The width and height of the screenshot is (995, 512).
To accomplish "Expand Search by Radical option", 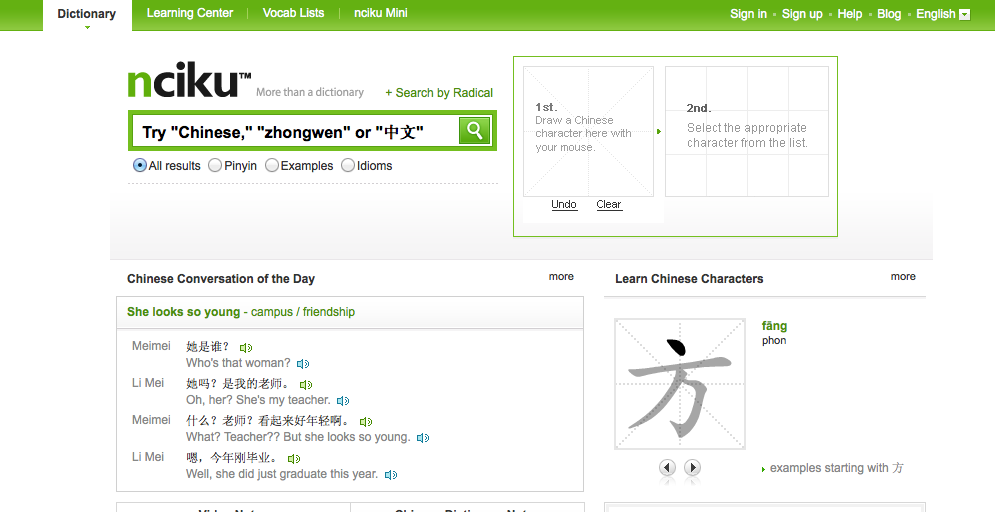I will point(439,93).
